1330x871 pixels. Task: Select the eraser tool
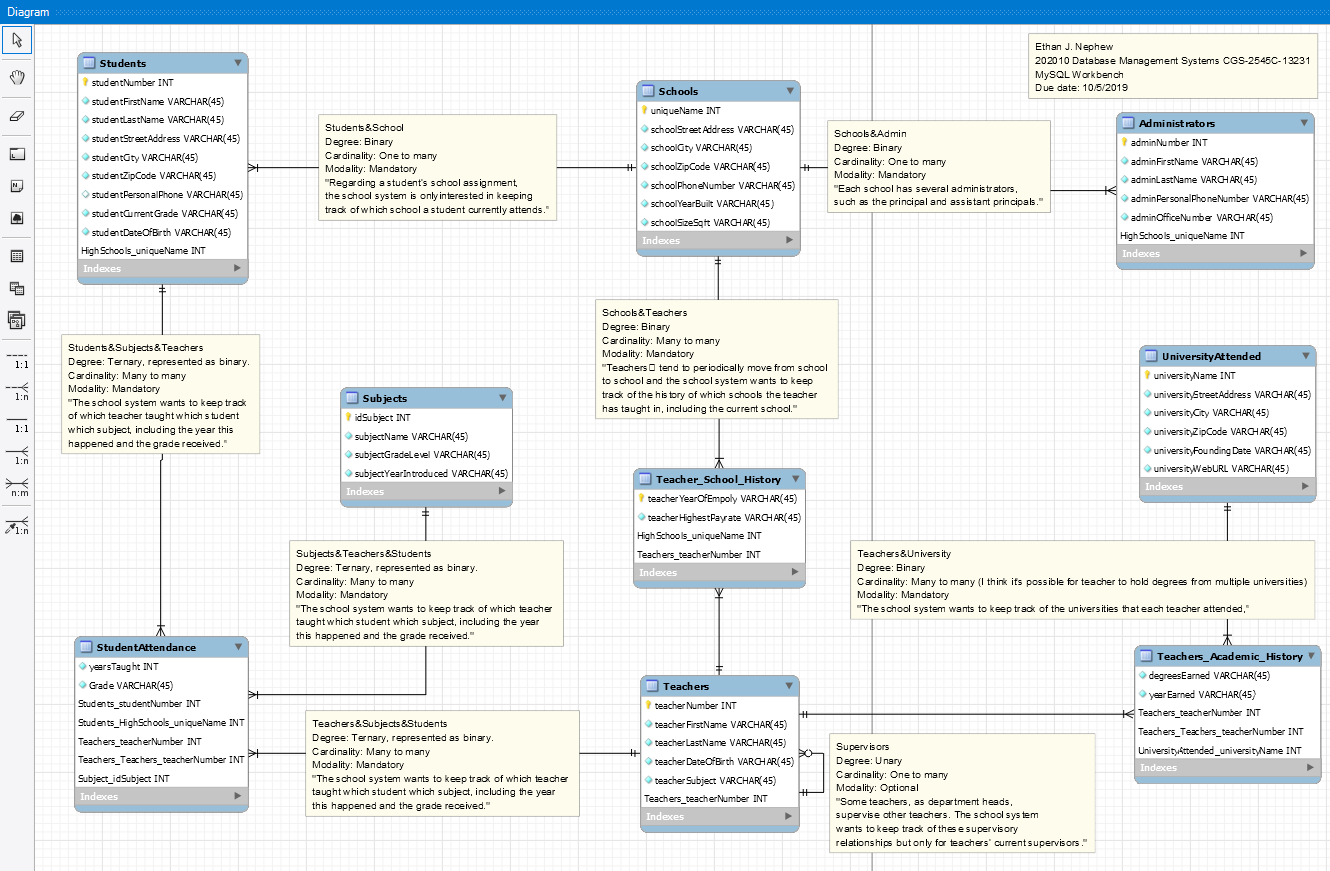tap(17, 116)
